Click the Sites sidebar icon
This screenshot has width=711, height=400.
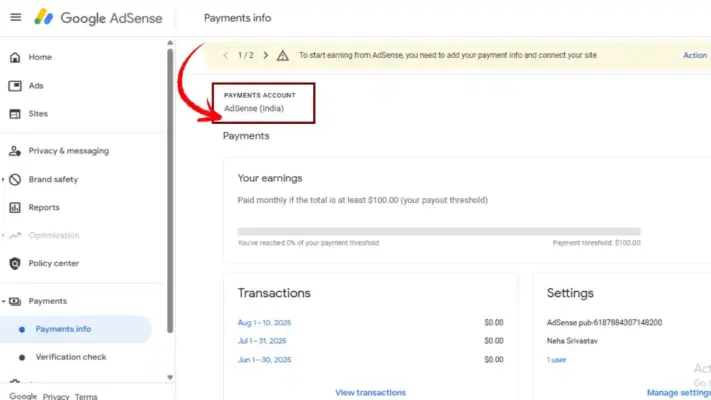coord(15,114)
